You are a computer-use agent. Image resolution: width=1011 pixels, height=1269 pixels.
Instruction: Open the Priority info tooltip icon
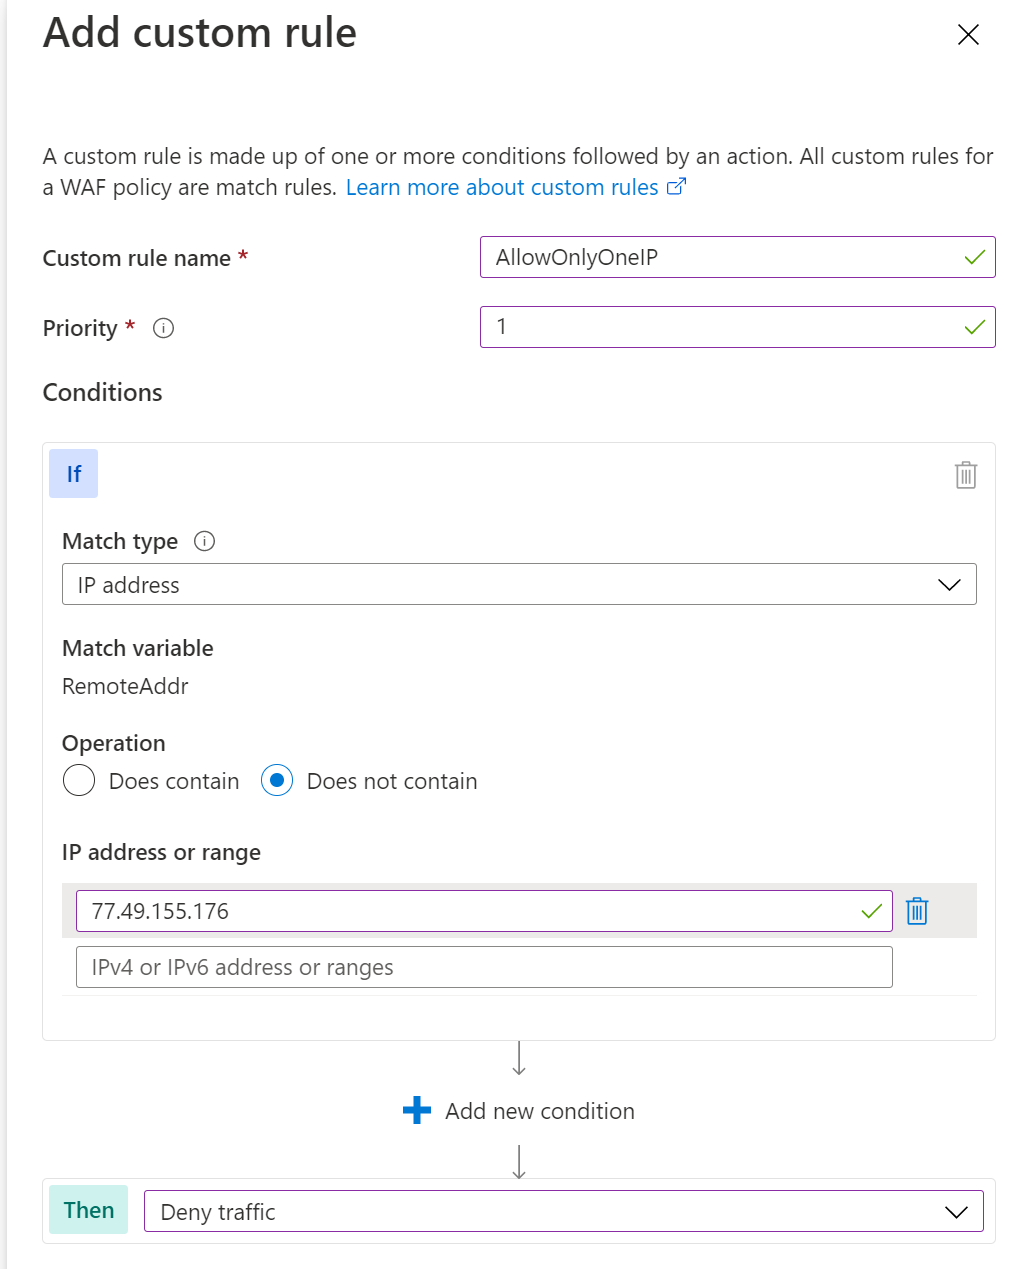(163, 328)
